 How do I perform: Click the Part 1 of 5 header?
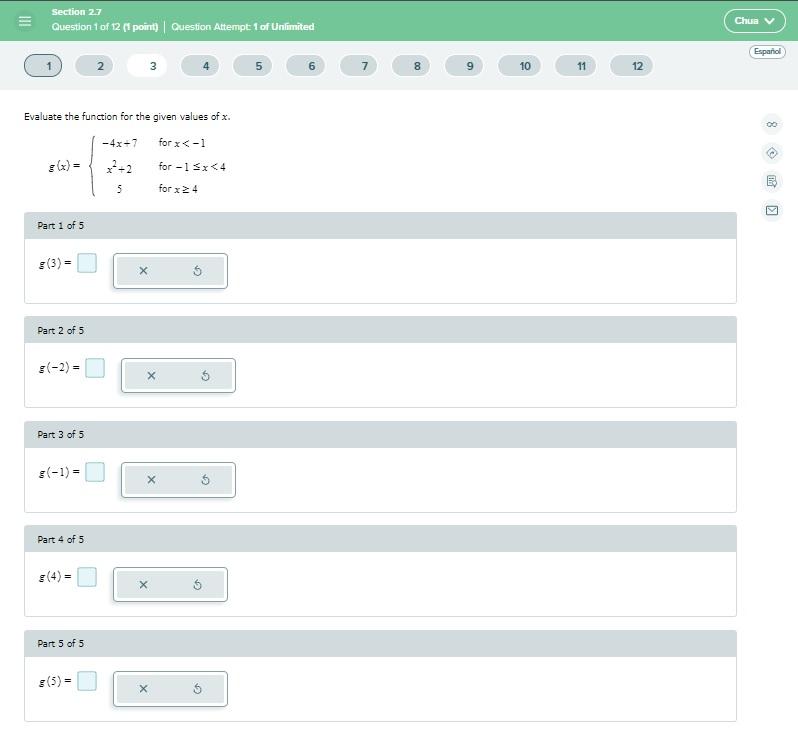(380, 225)
